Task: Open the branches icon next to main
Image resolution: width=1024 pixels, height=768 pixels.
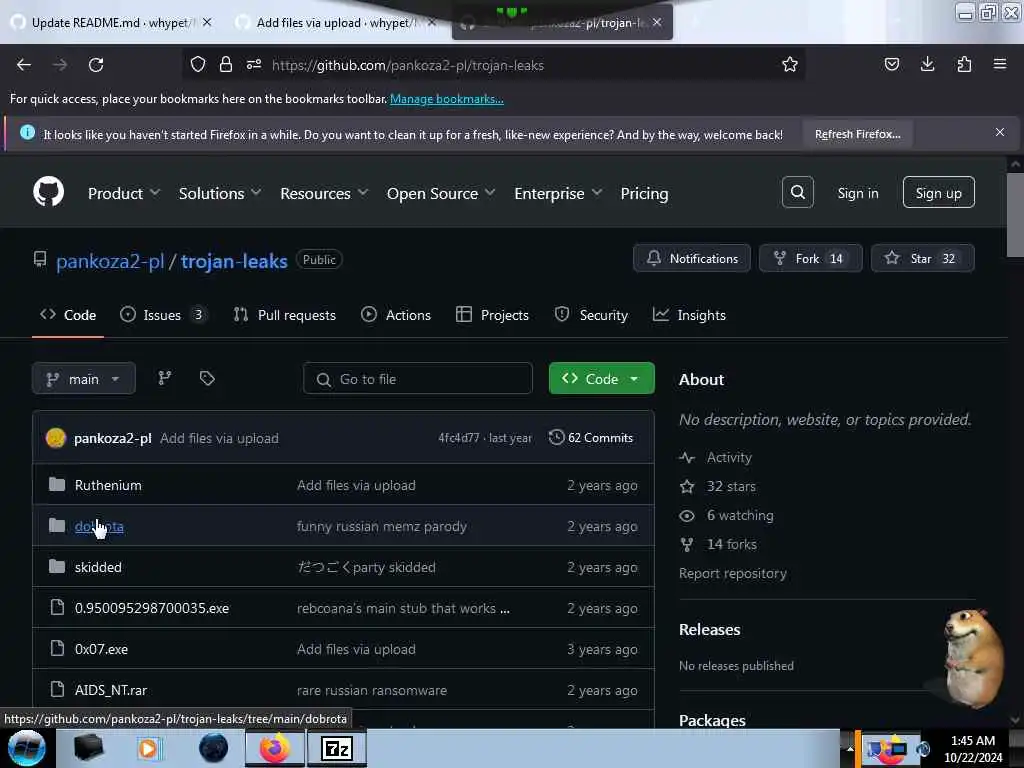Action: [165, 378]
